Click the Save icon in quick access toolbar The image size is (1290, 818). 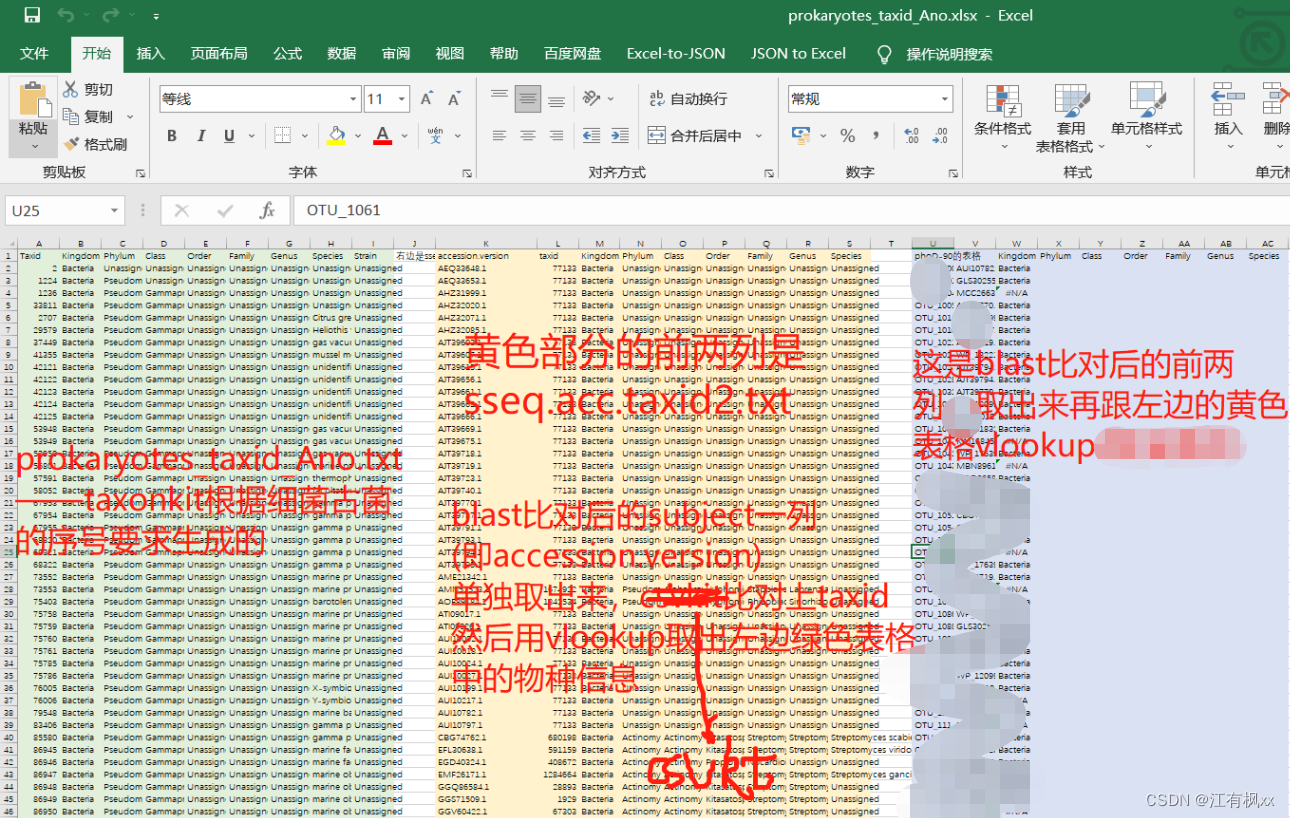click(32, 15)
